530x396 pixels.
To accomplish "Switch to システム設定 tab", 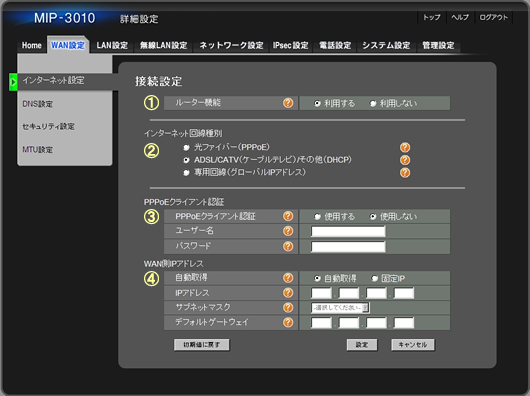I will (x=386, y=45).
